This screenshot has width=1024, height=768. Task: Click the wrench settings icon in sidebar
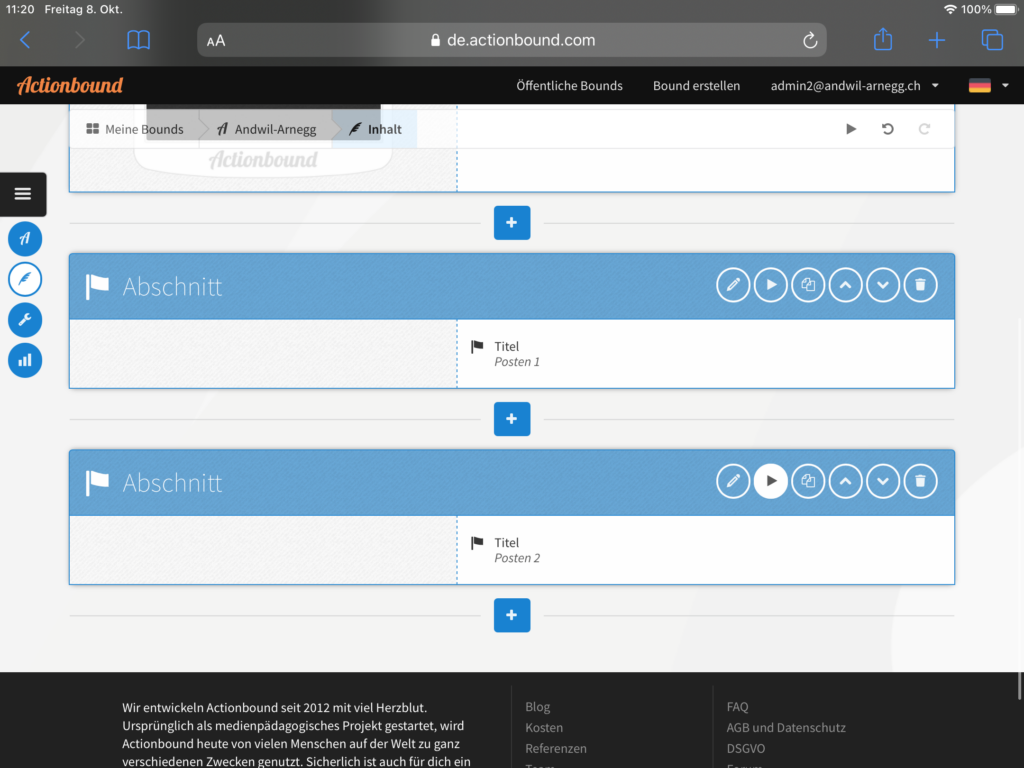point(25,320)
